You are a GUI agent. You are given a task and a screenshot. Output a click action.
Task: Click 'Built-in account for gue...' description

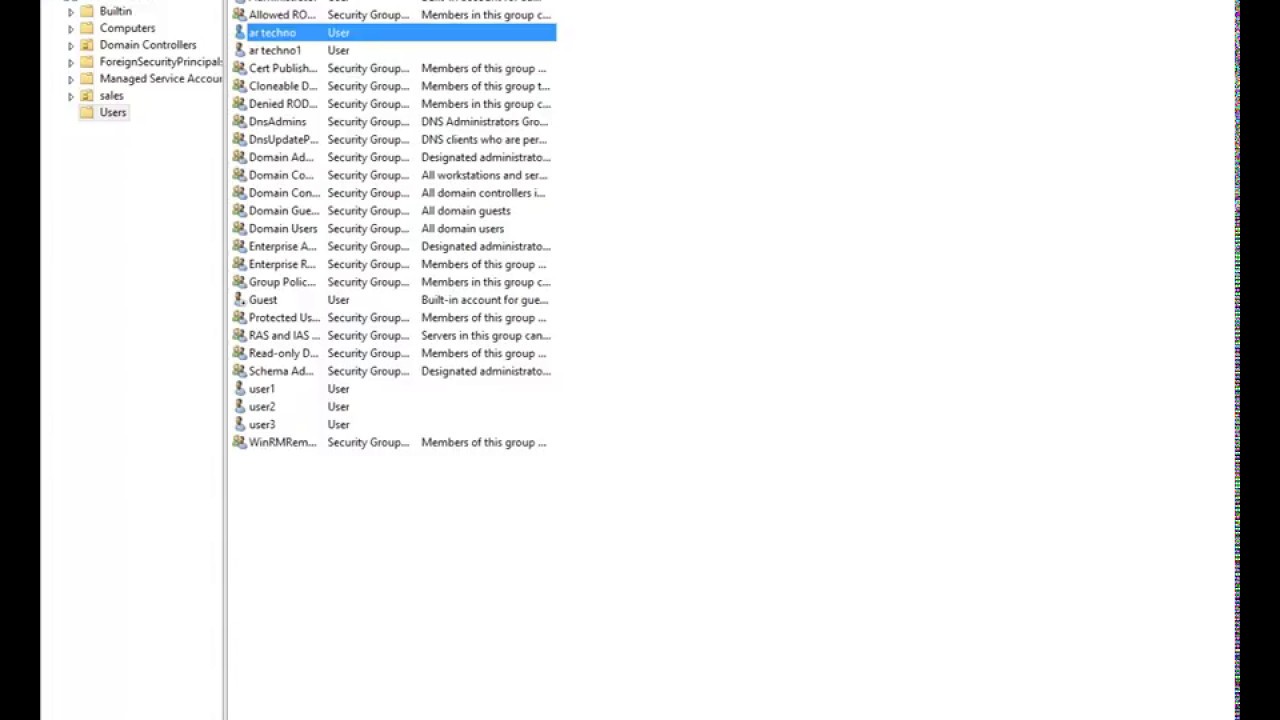pos(484,300)
